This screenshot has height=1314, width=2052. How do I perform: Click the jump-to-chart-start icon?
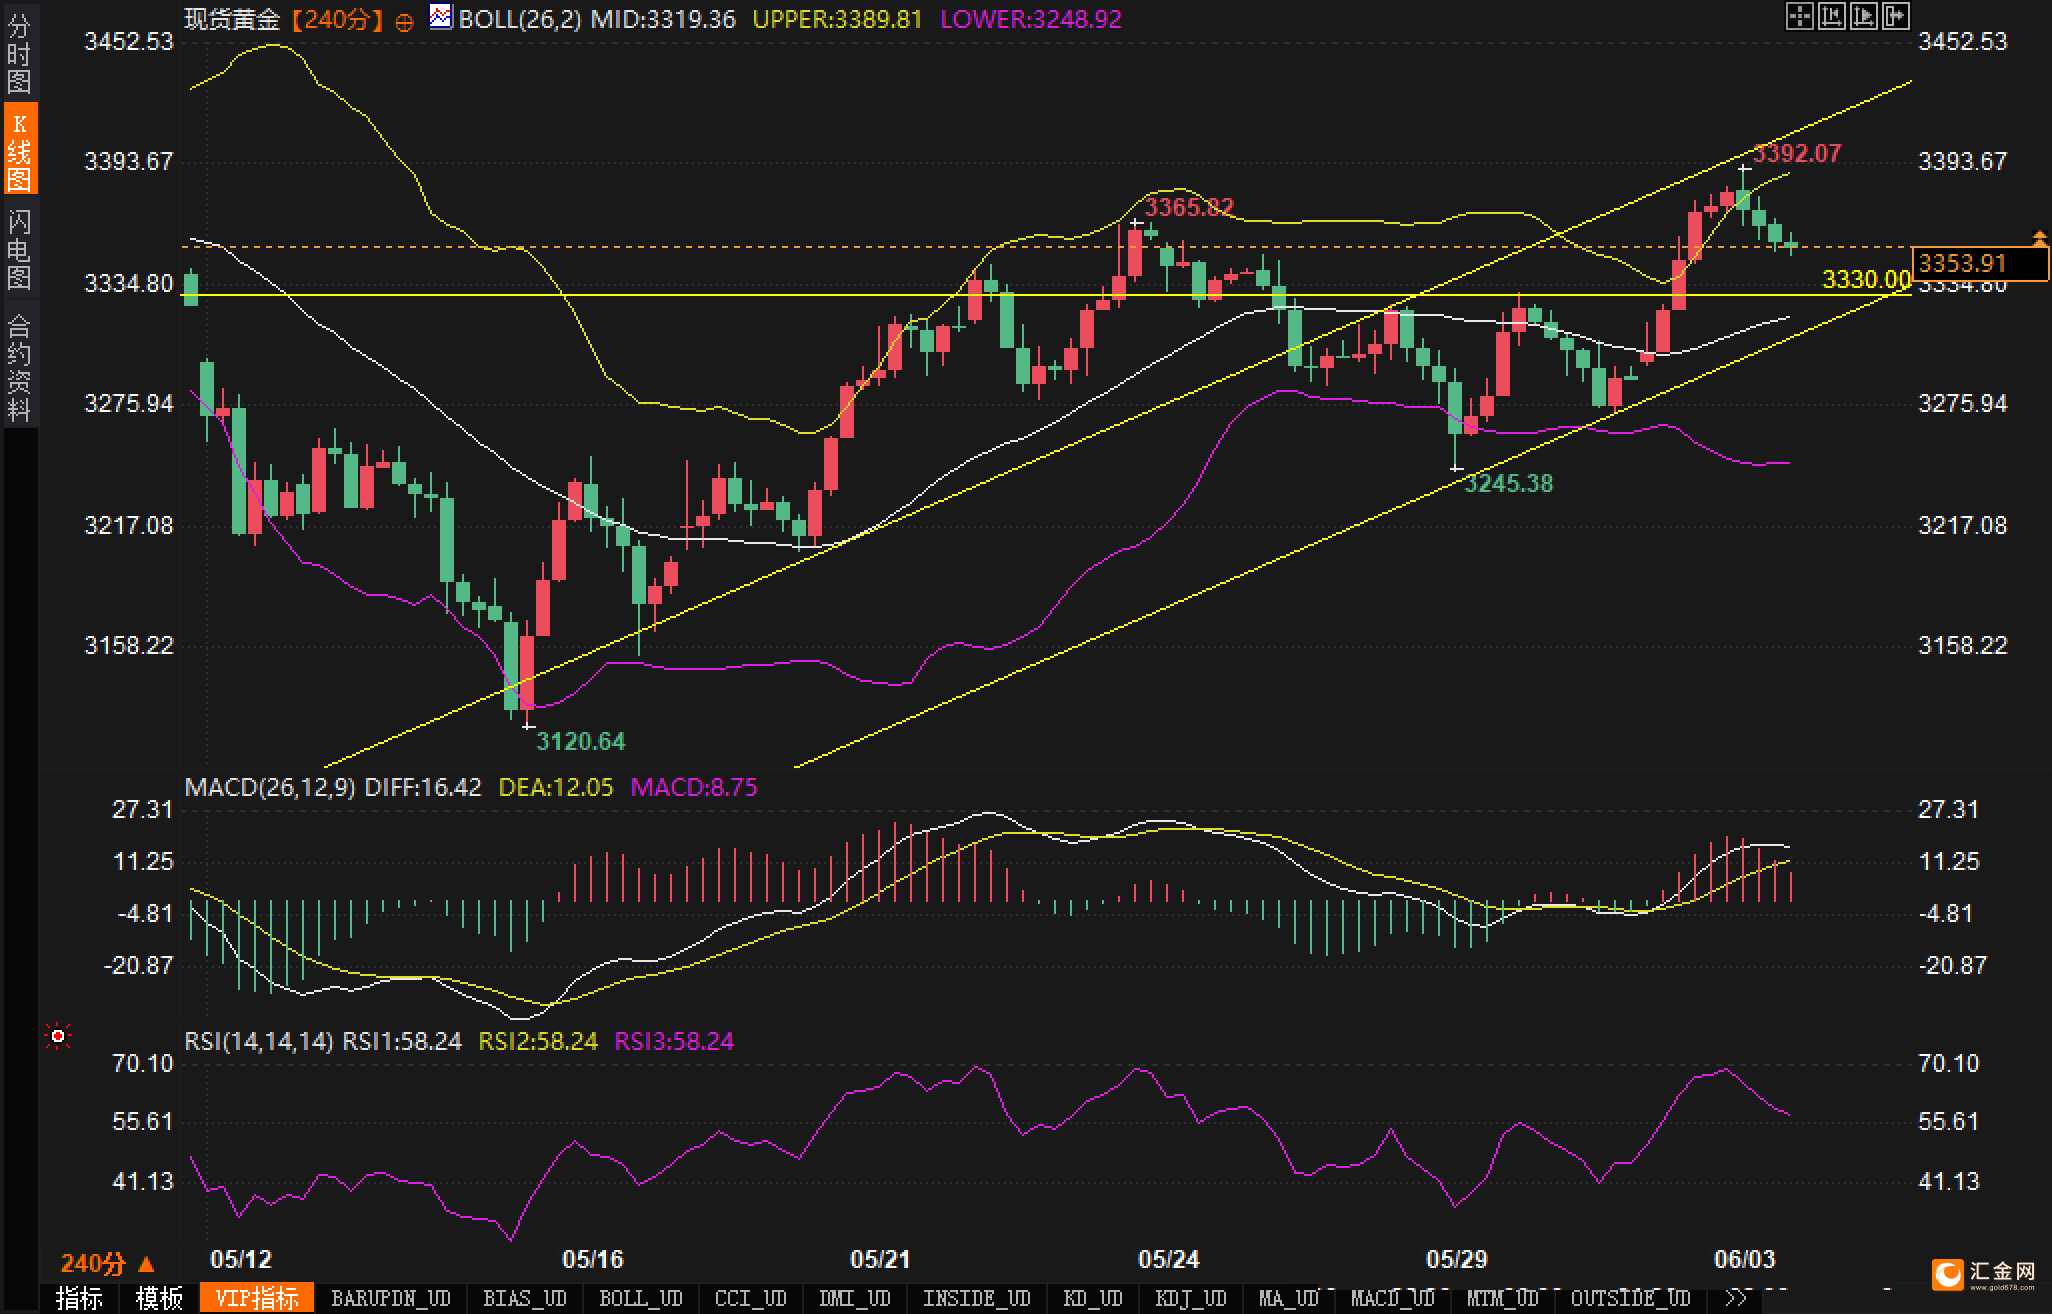click(x=1832, y=16)
